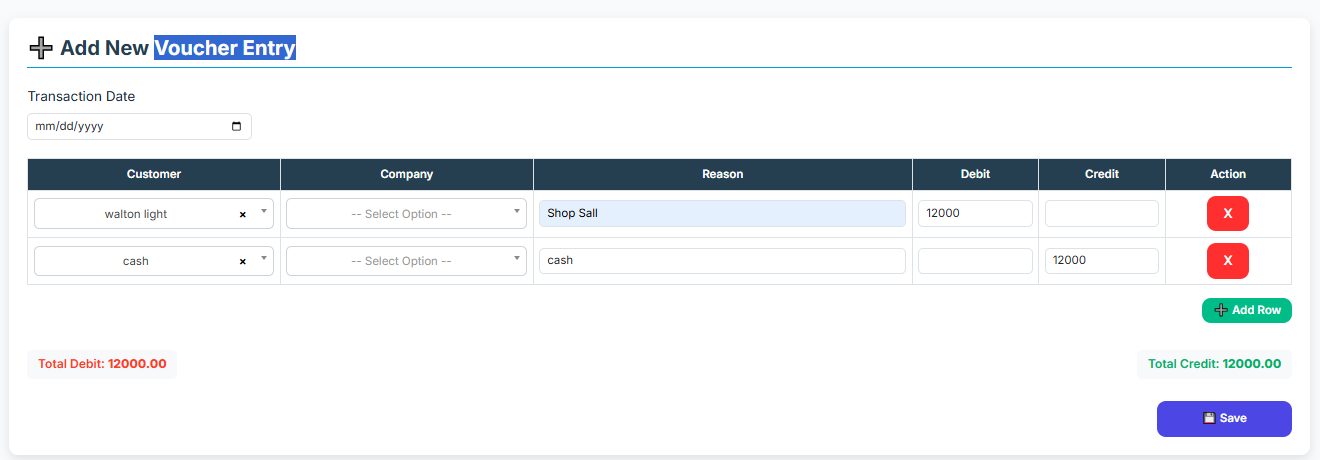Save the voucher entry
Screen dimensions: 1320x460
tap(1223, 419)
